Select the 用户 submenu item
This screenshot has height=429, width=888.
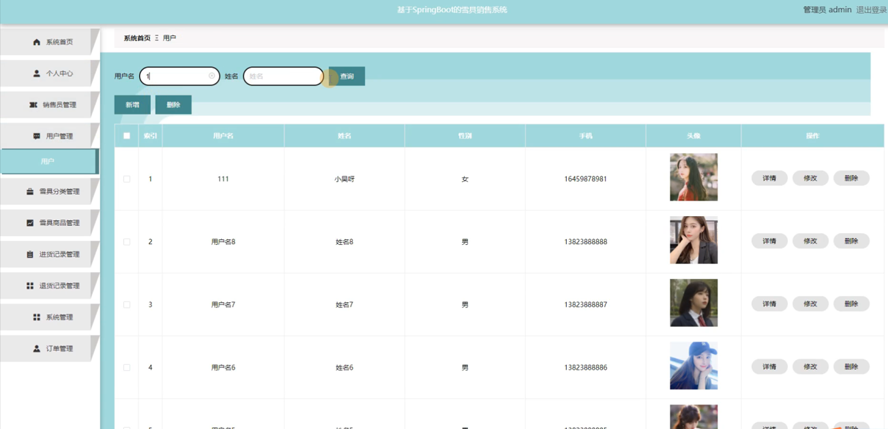point(49,161)
